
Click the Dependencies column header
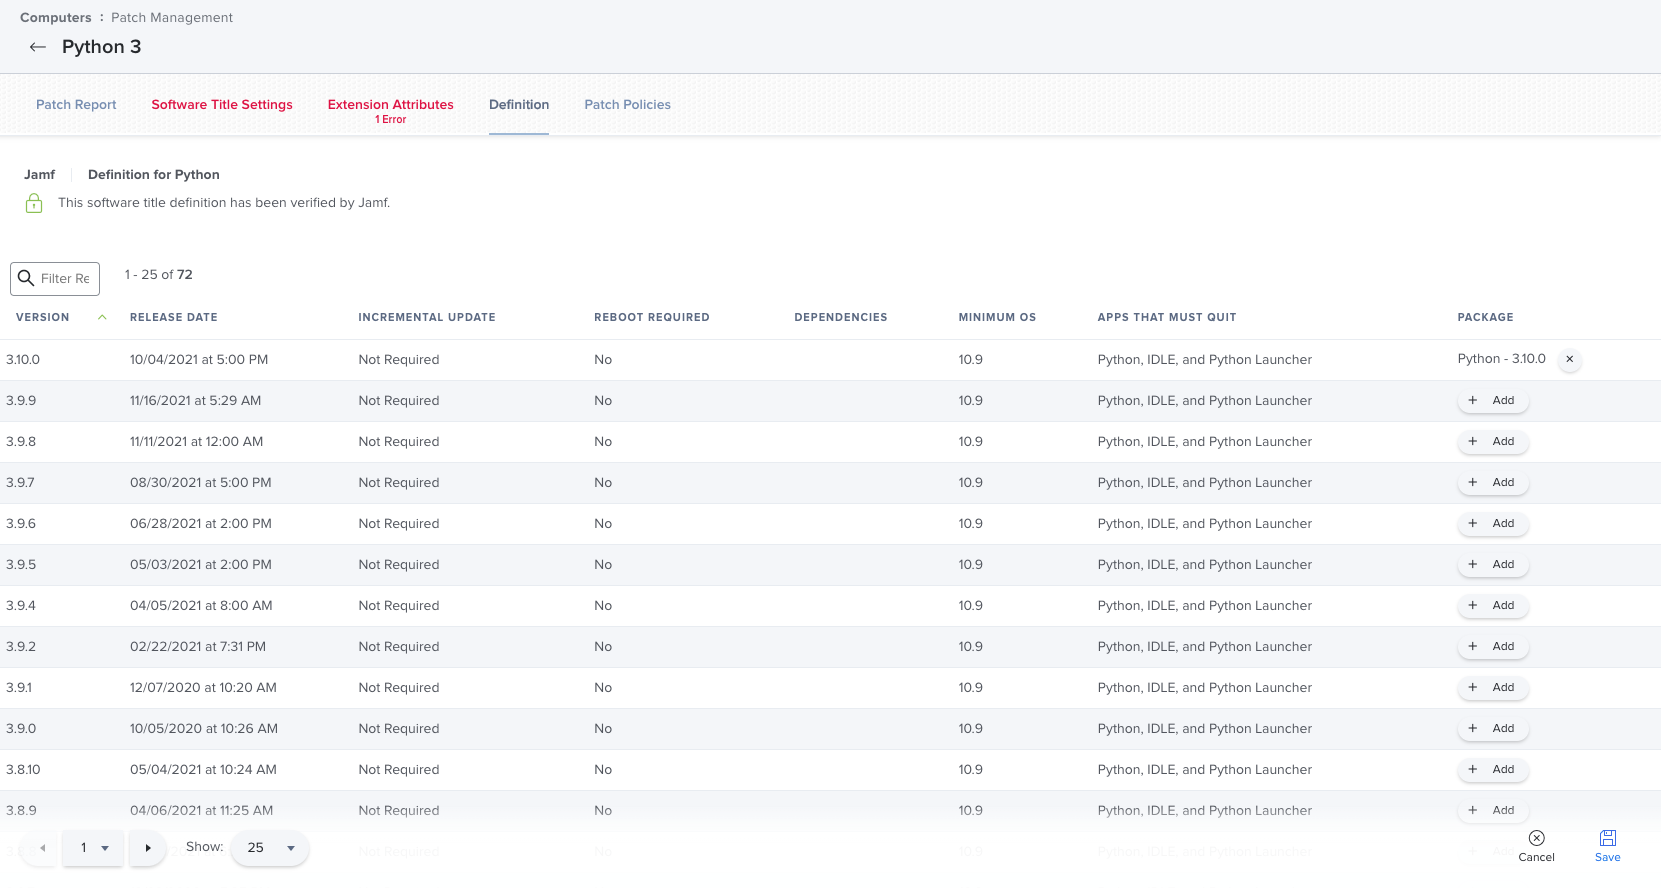point(841,317)
